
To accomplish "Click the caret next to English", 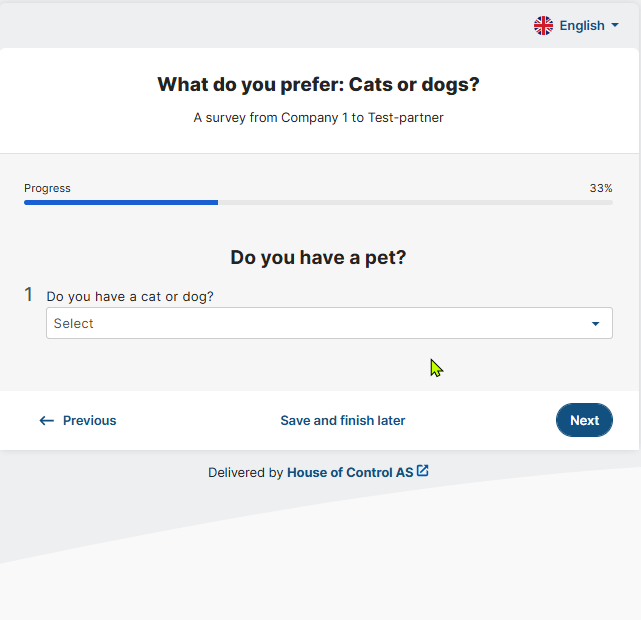I will tap(614, 26).
